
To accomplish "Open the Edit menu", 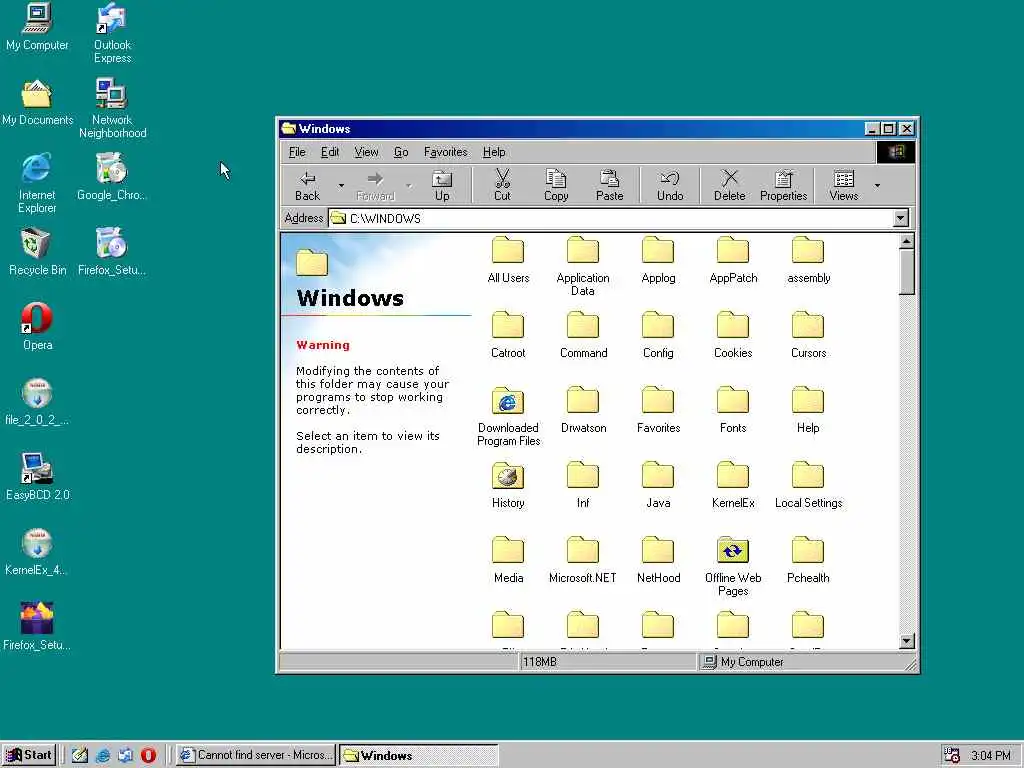I will coord(330,152).
